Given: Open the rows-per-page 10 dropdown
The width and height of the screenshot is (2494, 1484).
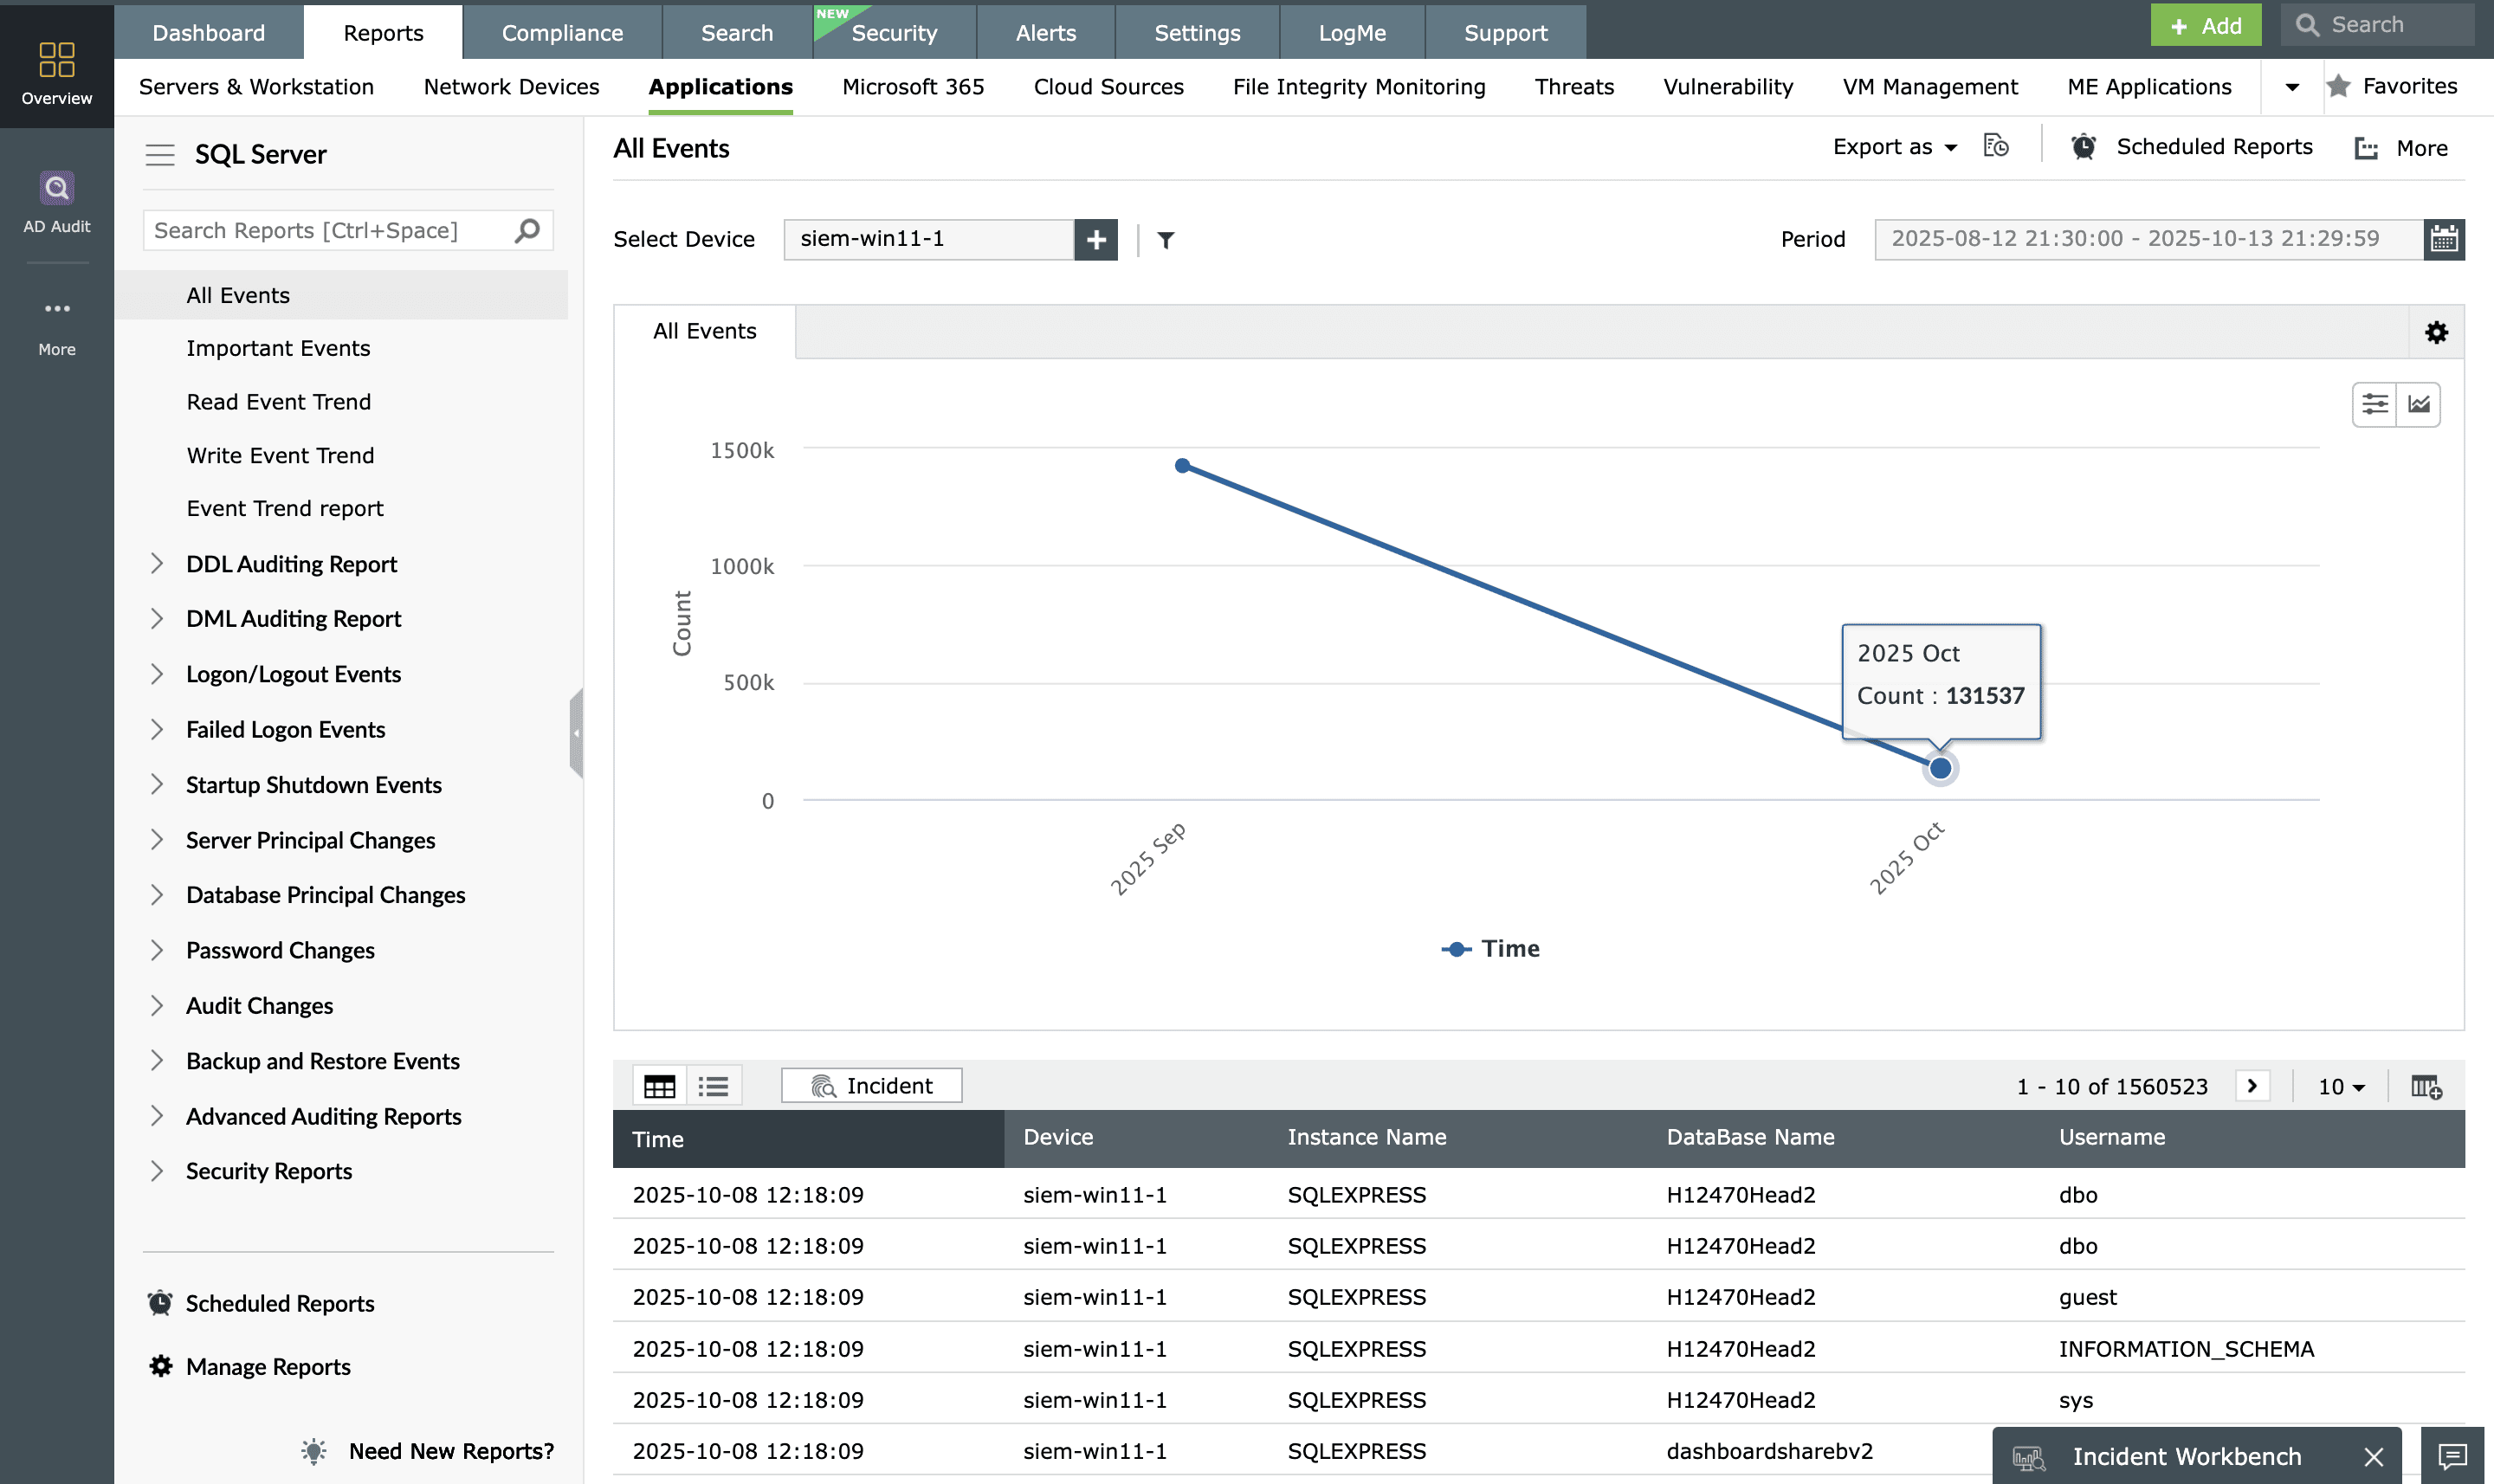Looking at the screenshot, I should (x=2340, y=1086).
